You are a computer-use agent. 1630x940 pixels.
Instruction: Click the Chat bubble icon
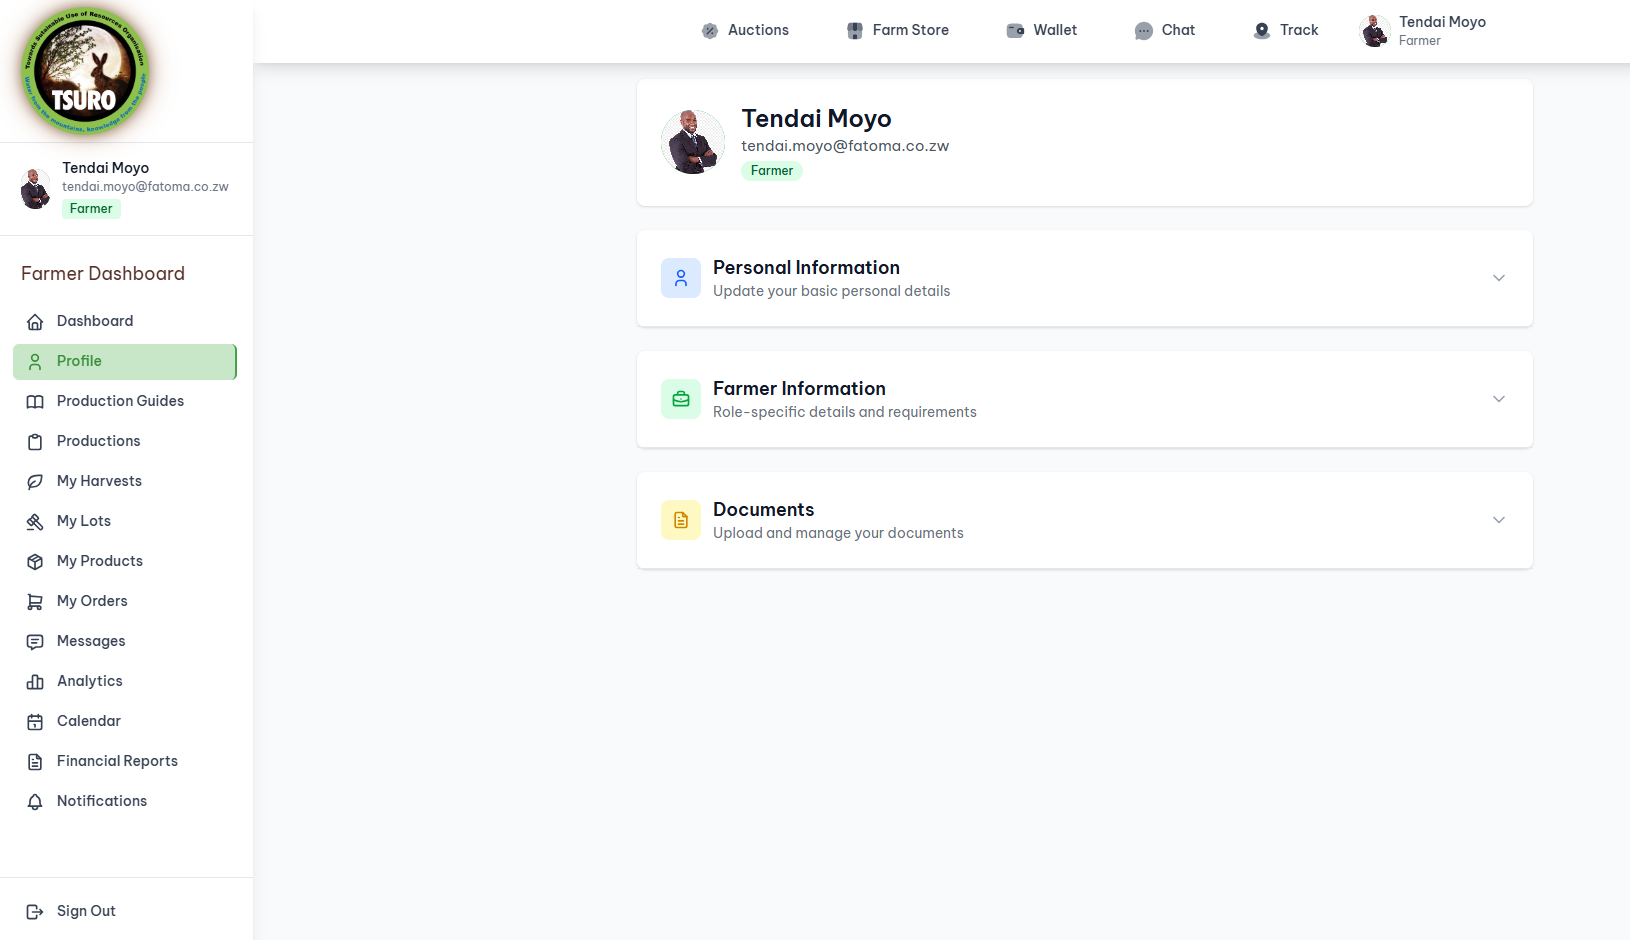point(1142,30)
